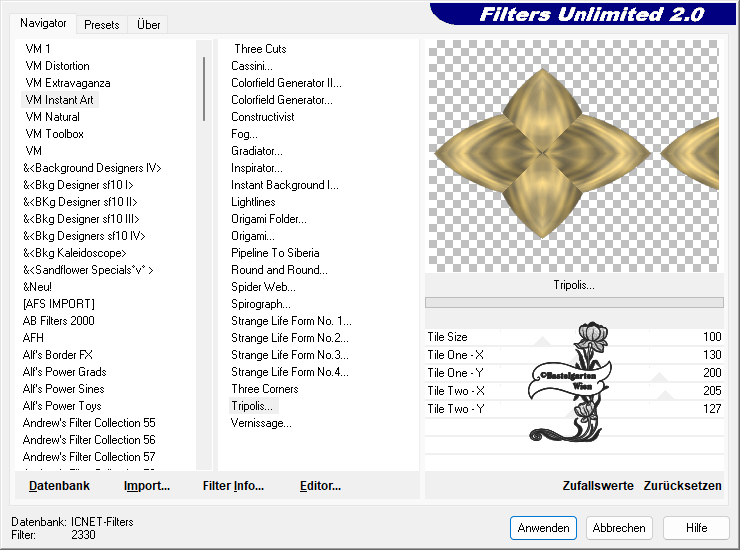Switch to the Presets tab
The image size is (740, 550).
tap(101, 24)
